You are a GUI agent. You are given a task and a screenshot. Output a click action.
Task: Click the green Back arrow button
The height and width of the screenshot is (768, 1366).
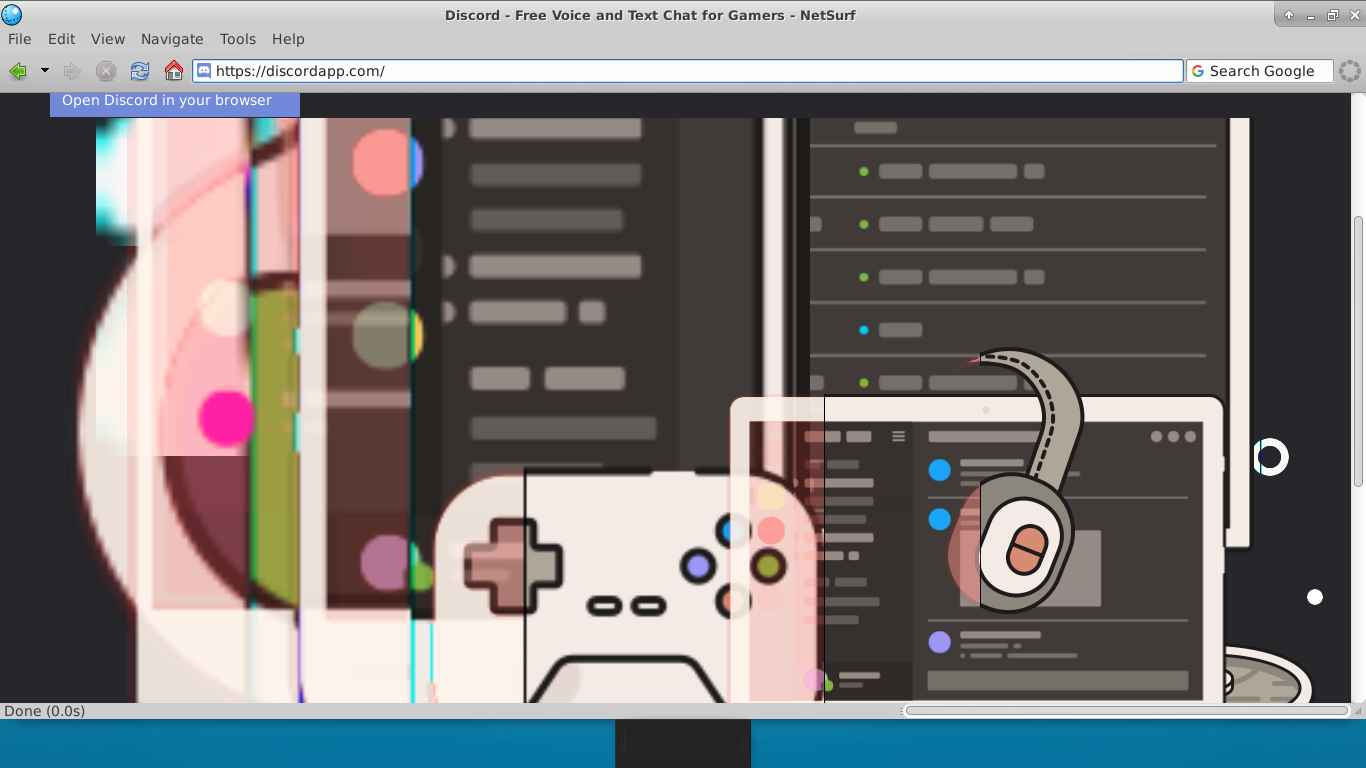click(x=17, y=71)
